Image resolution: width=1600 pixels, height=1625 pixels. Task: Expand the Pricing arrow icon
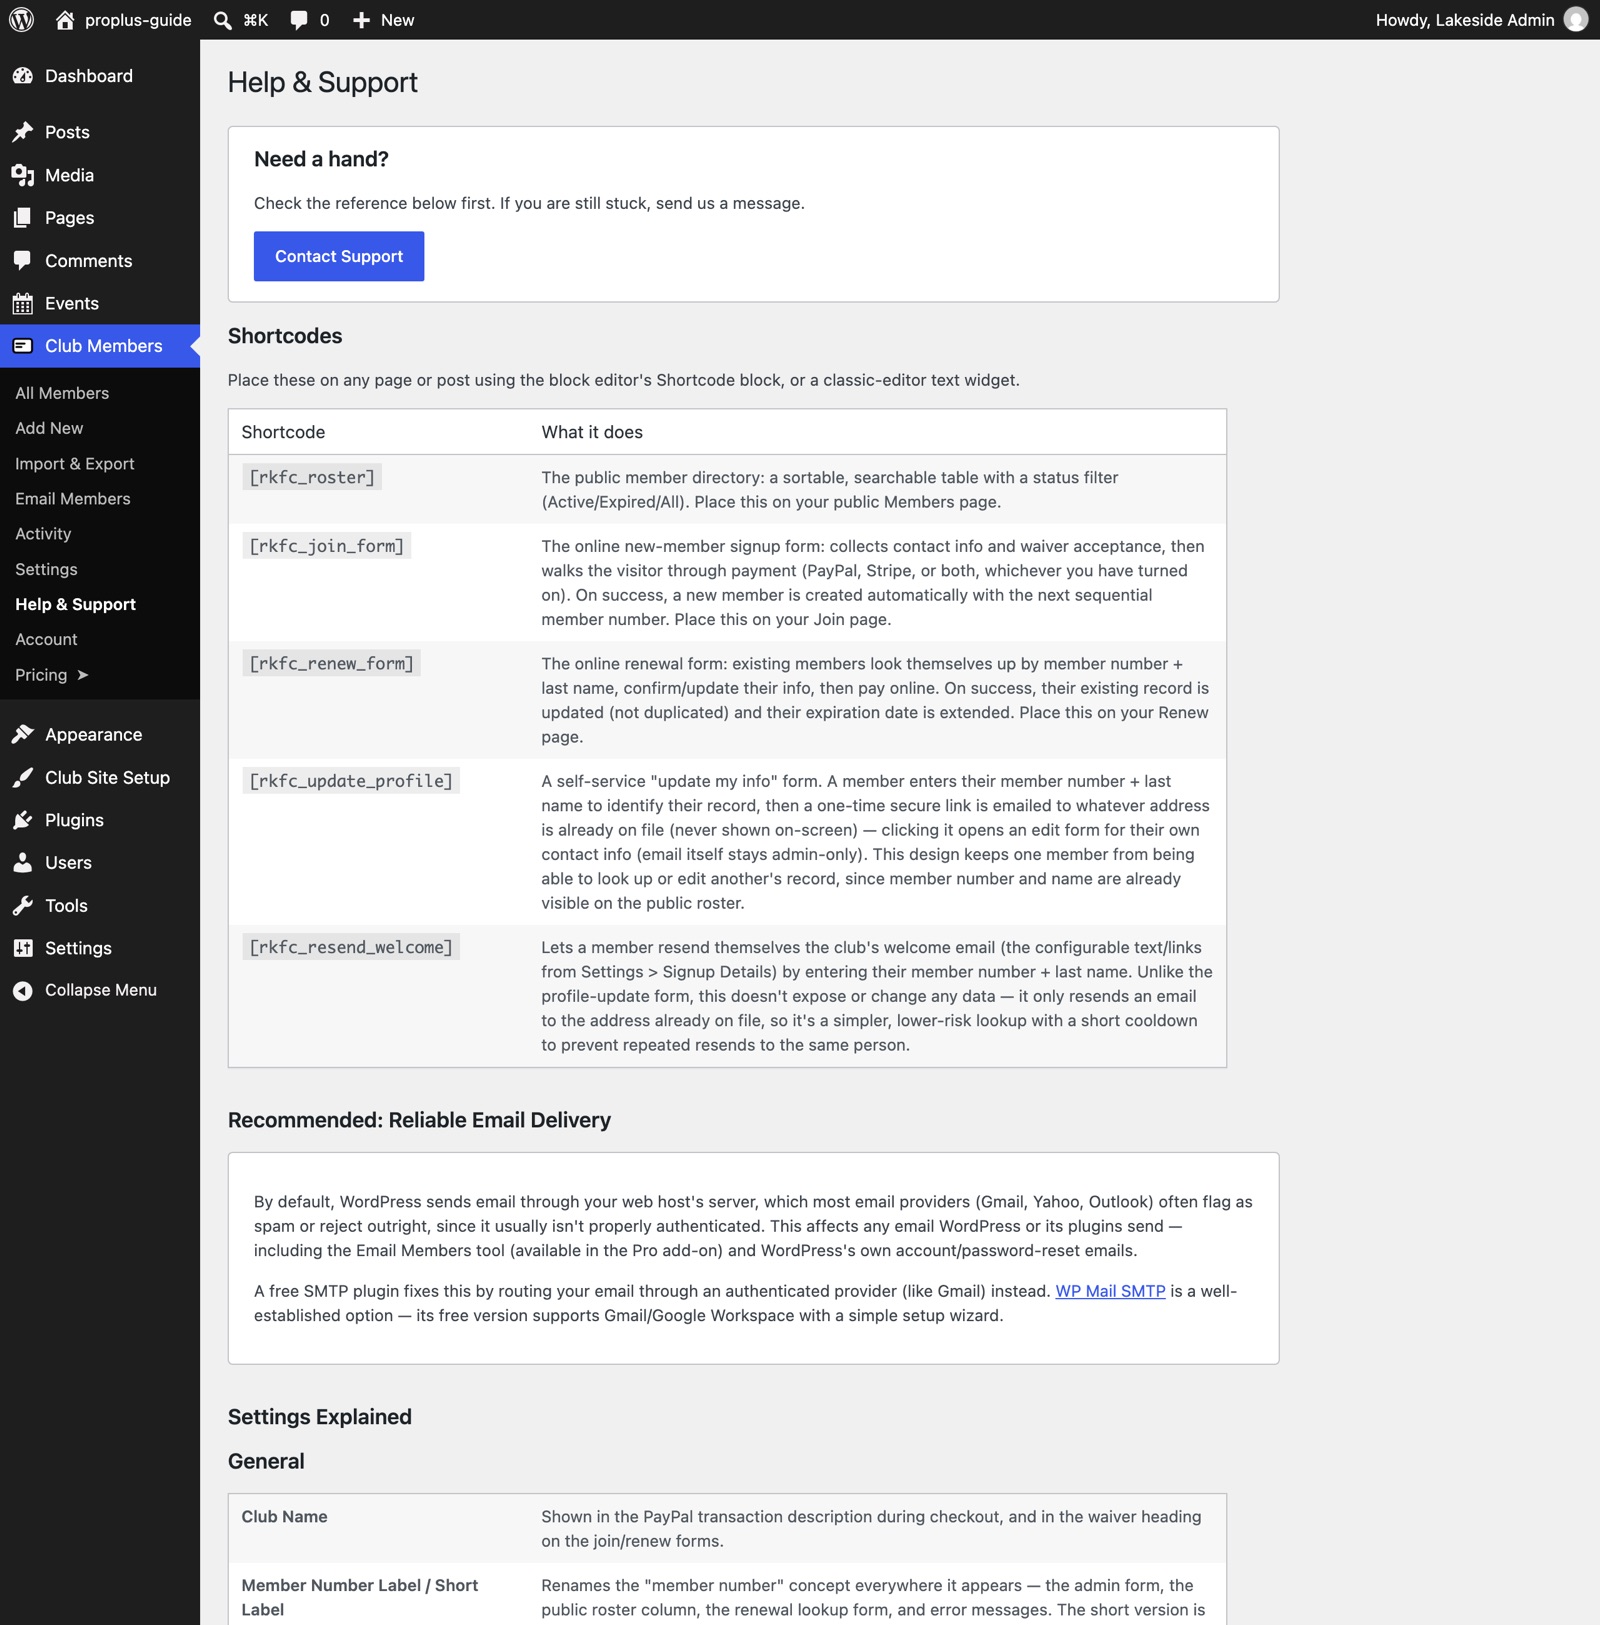(83, 675)
